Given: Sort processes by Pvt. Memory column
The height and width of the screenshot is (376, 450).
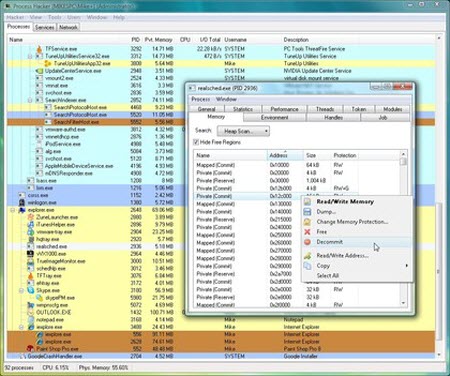Looking at the screenshot, I should 159,40.
